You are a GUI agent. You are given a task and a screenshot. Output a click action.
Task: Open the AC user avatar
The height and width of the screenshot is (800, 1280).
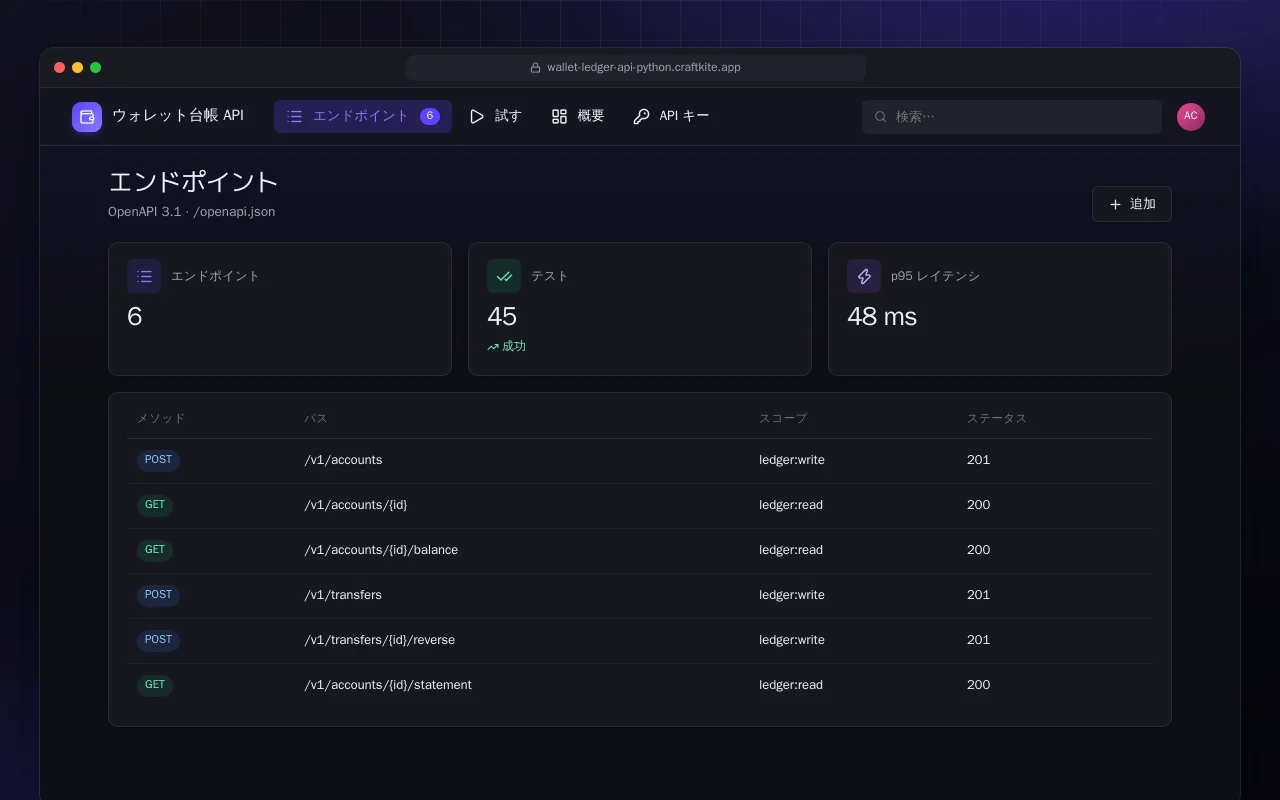1191,117
